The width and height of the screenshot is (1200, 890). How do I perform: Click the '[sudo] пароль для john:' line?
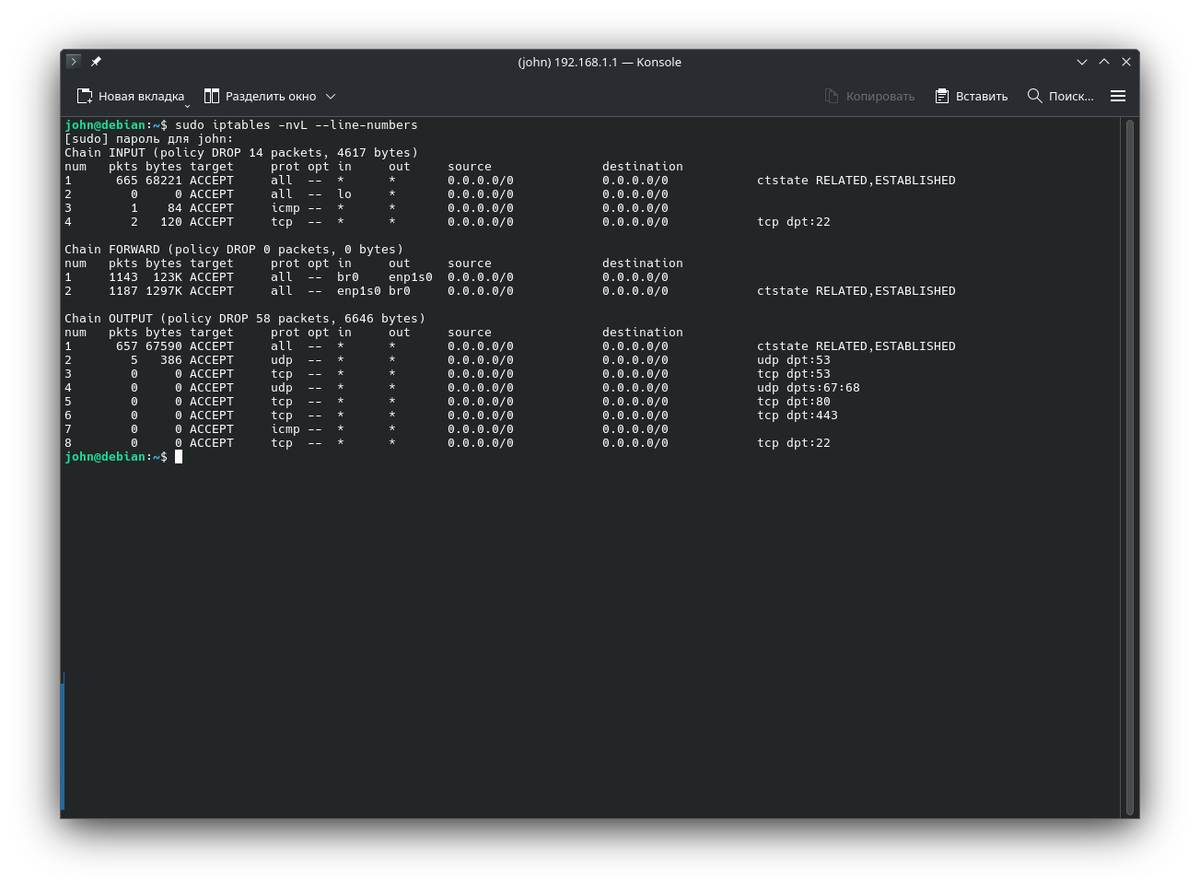(149, 139)
